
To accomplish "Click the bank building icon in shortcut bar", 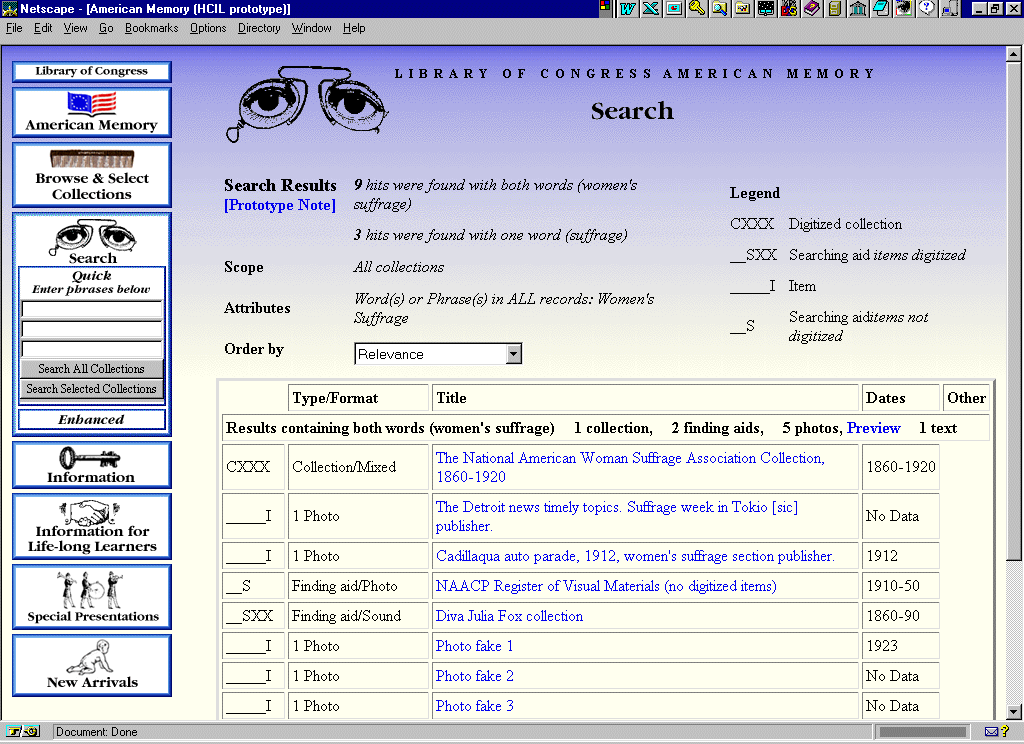I will [x=857, y=9].
